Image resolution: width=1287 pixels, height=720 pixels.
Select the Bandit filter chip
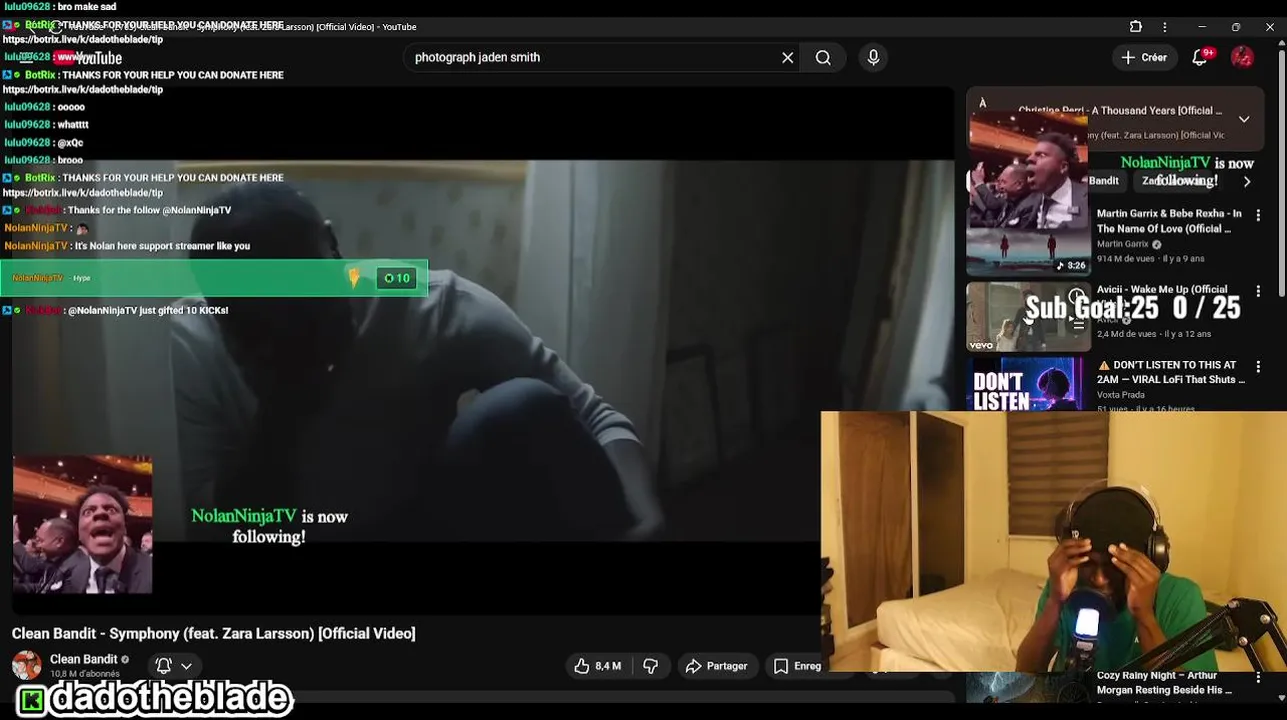click(x=1104, y=181)
